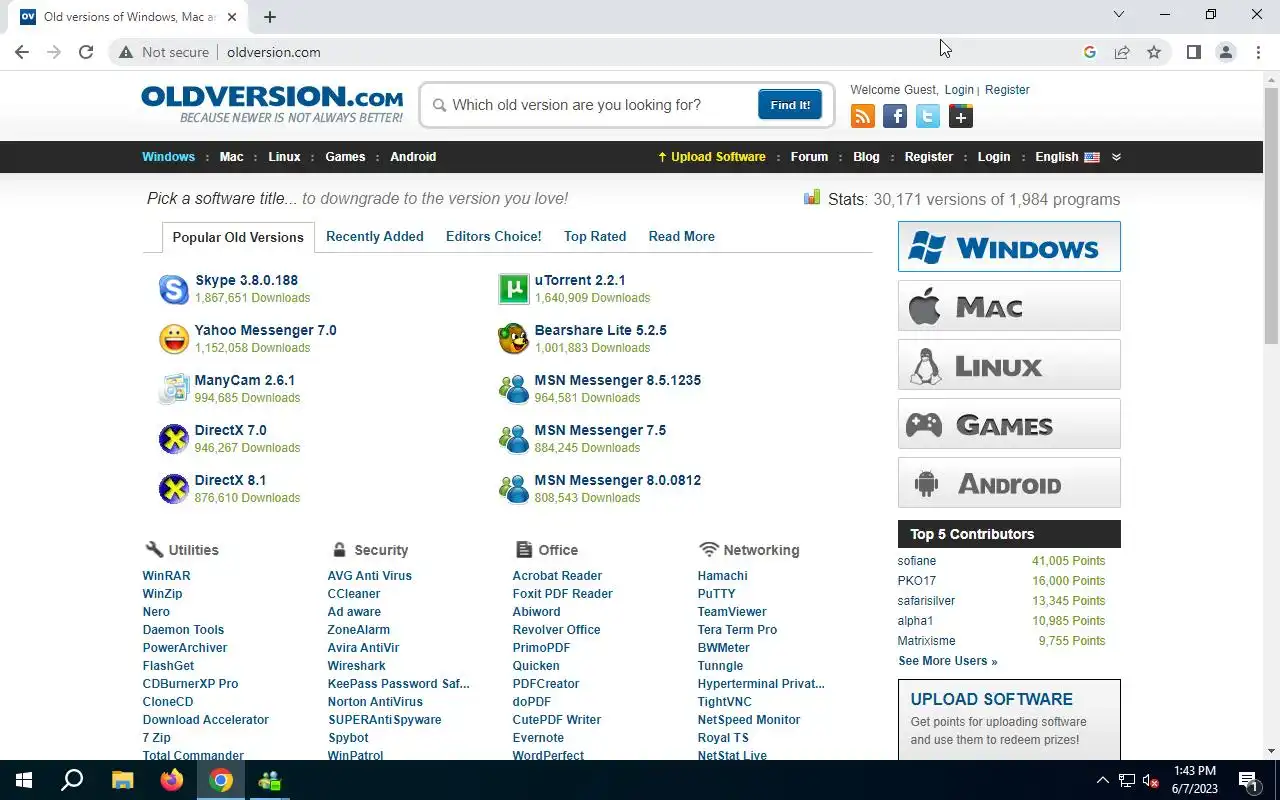This screenshot has width=1280, height=800.
Task: Click the Google icon in address bar
Action: [1090, 52]
